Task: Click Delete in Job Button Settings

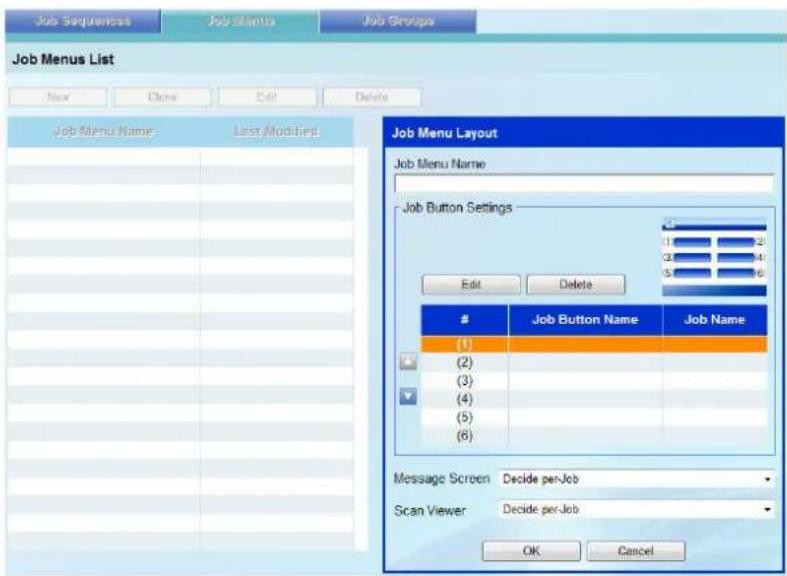Action: point(576,284)
